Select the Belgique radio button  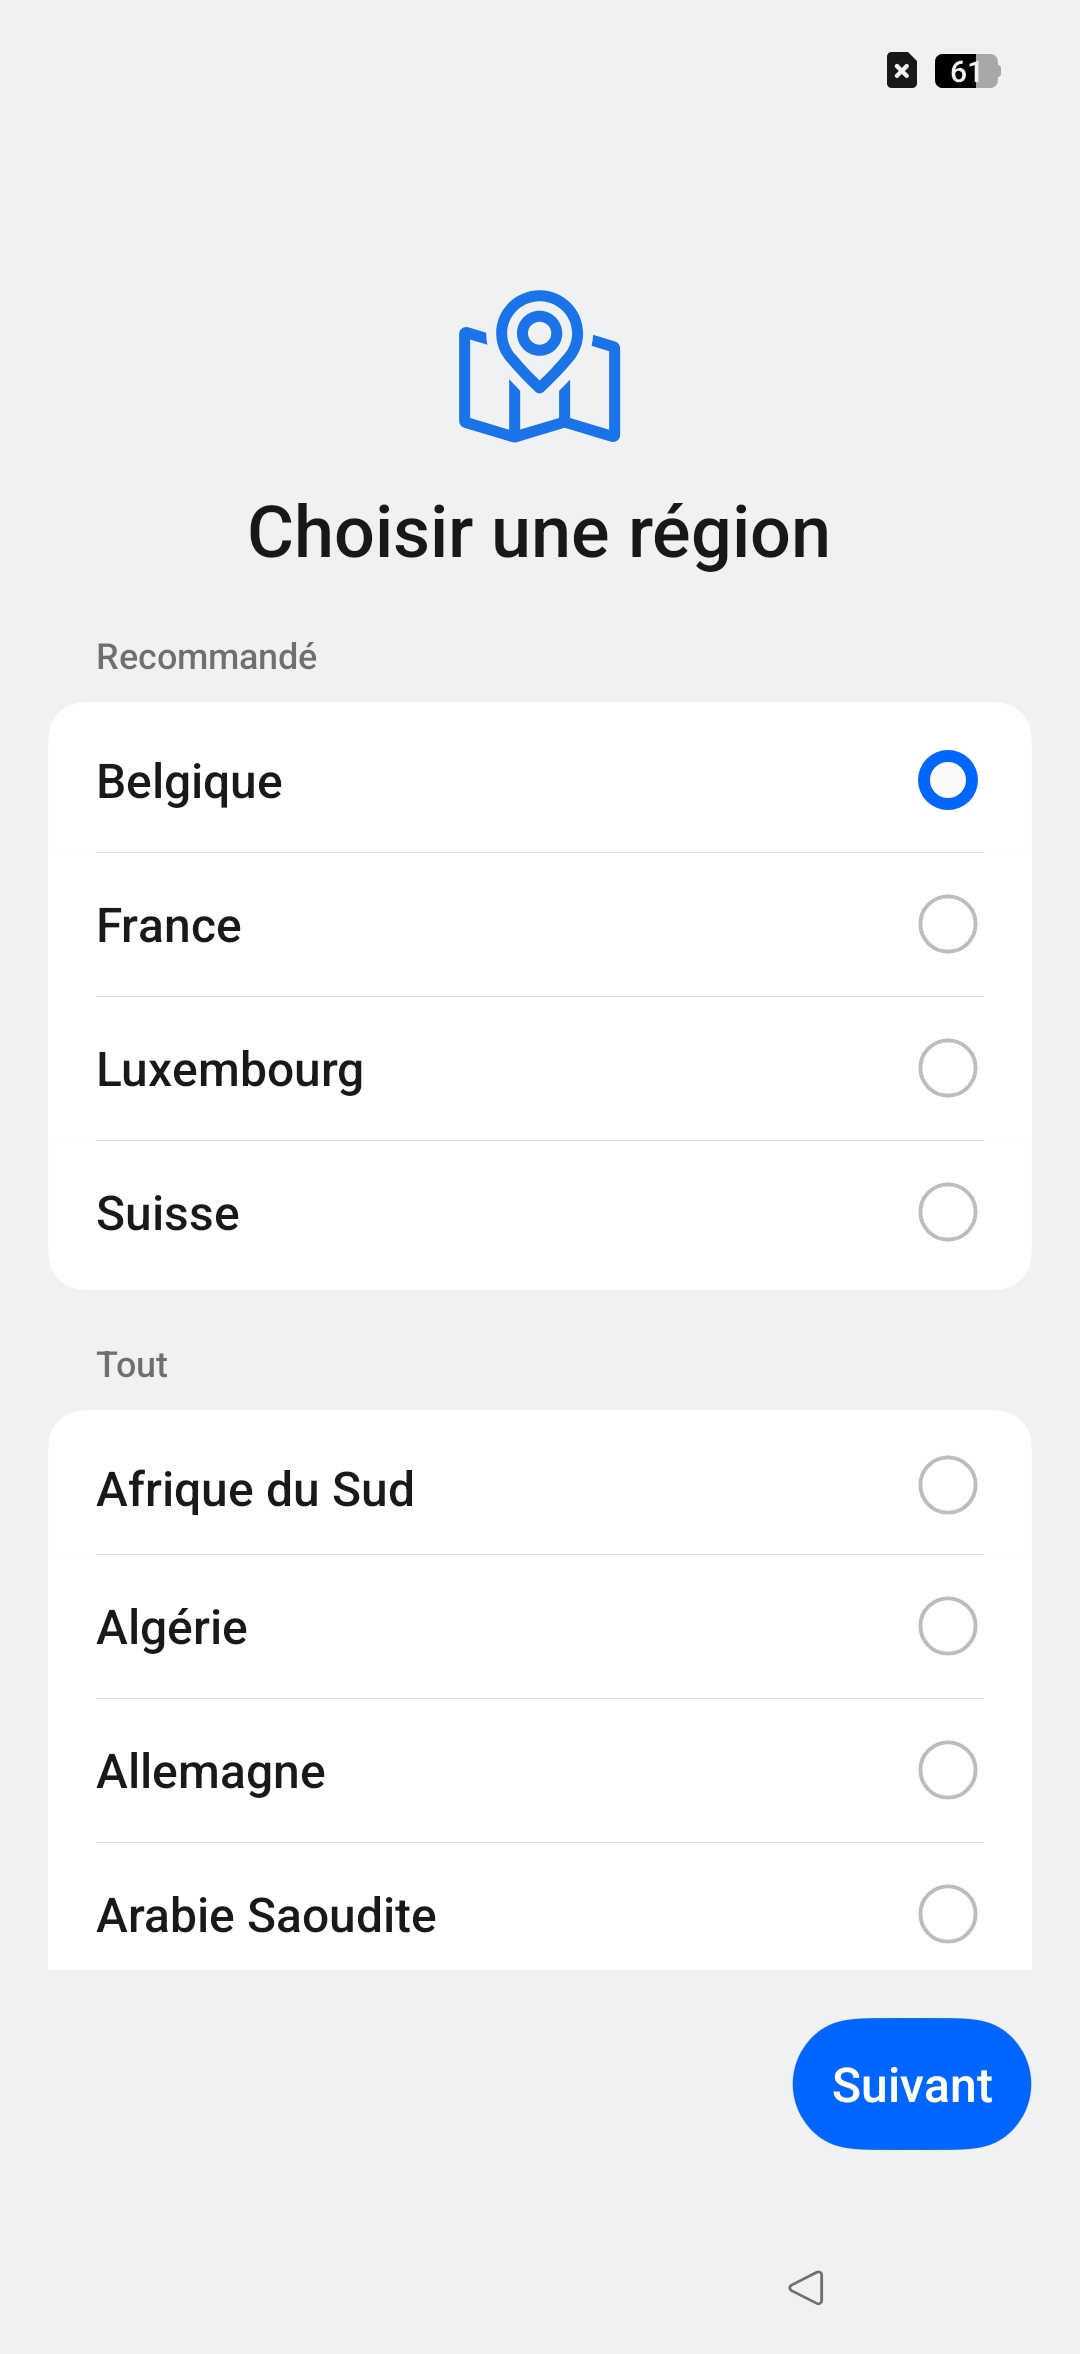[947, 780]
